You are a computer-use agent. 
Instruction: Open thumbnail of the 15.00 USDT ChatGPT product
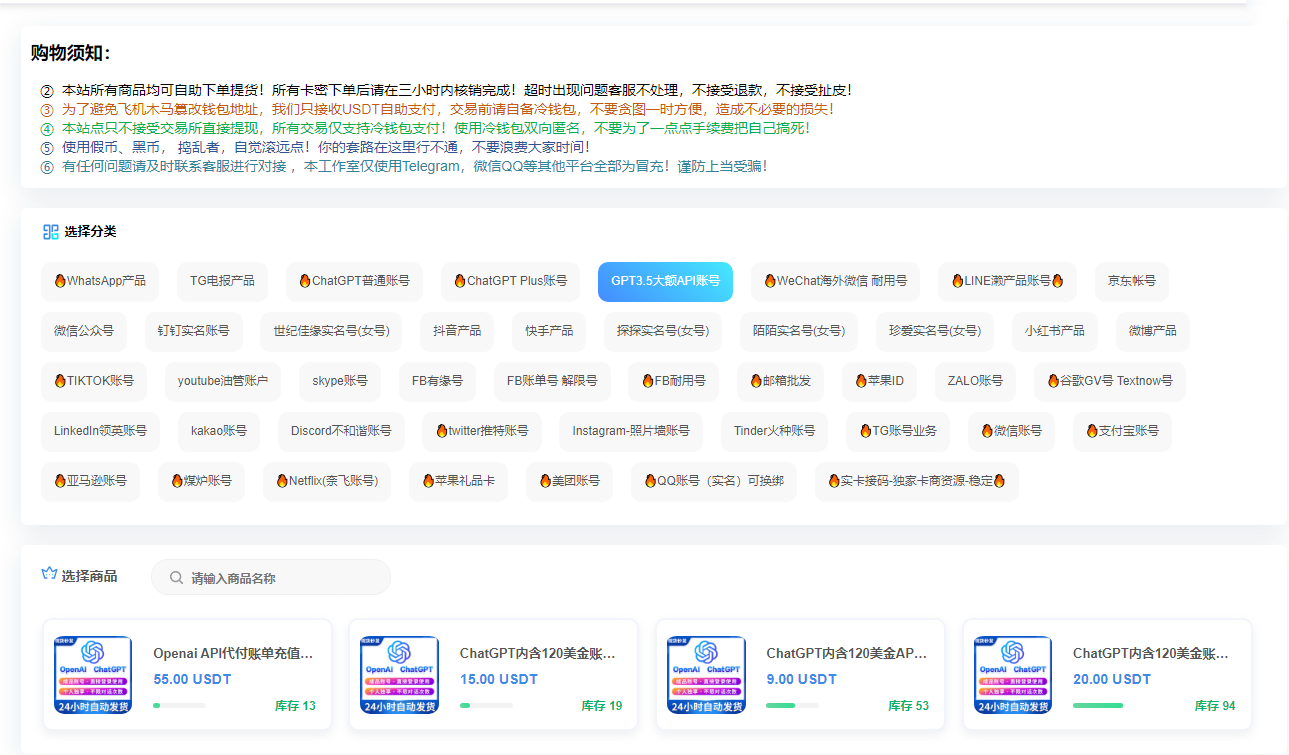[399, 675]
